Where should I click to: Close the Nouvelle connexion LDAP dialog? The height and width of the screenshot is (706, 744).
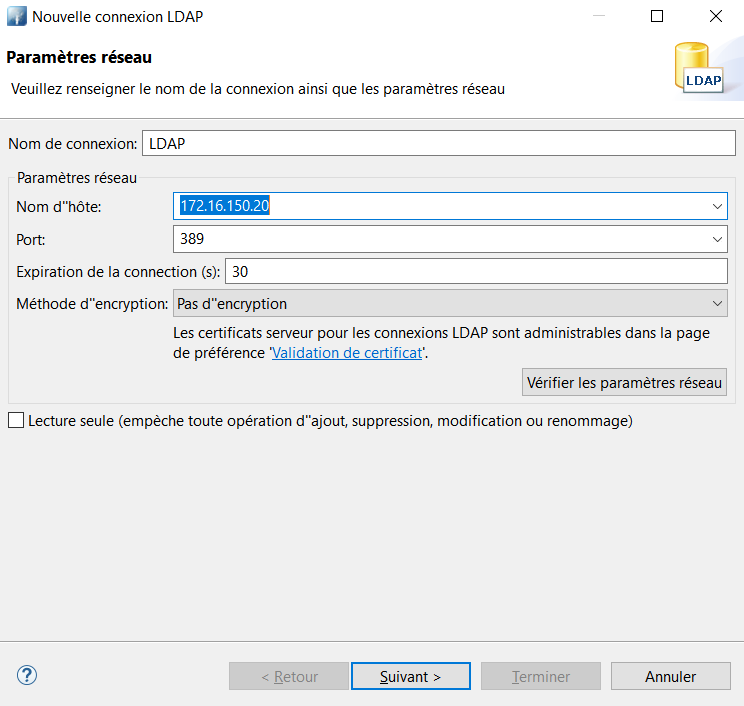716,16
